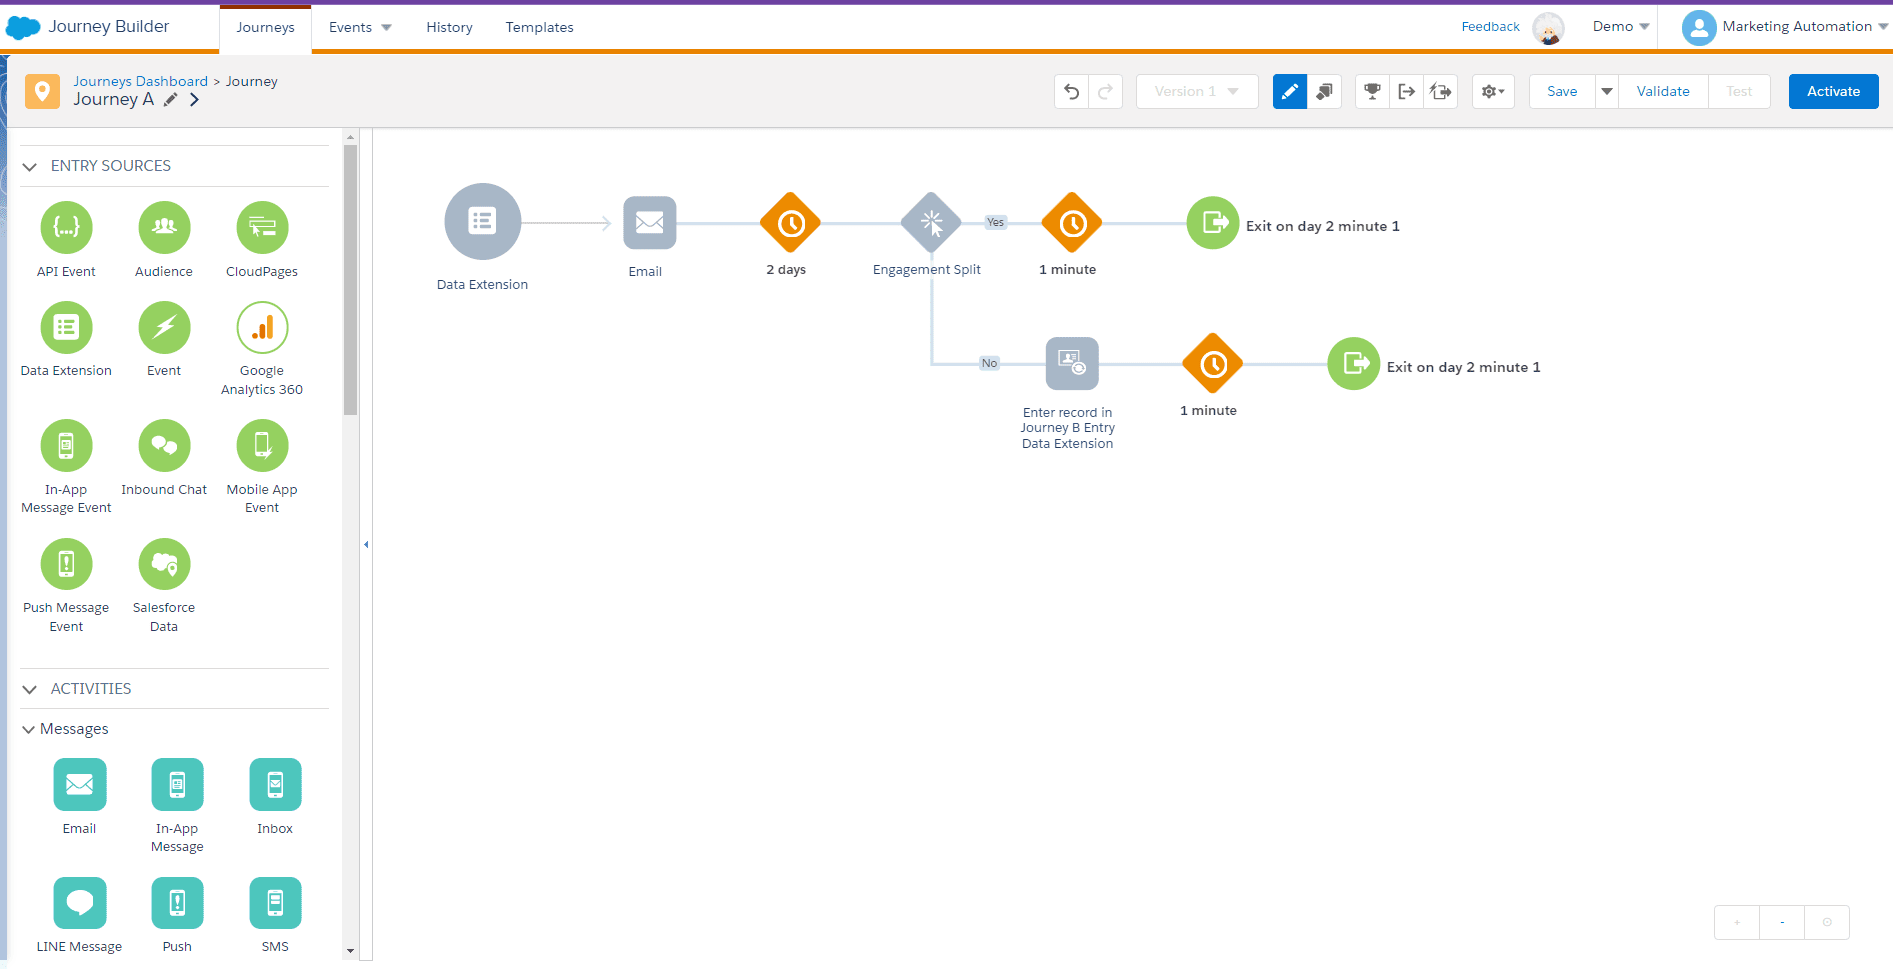Select the Engagement Split node on canvas
1893x969 pixels.
931,223
